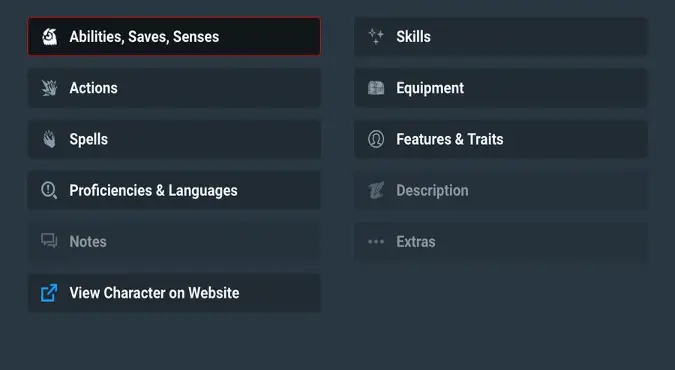This screenshot has width=675, height=370.
Task: Click the sparkle stars icon beside Skills
Action: tap(376, 37)
